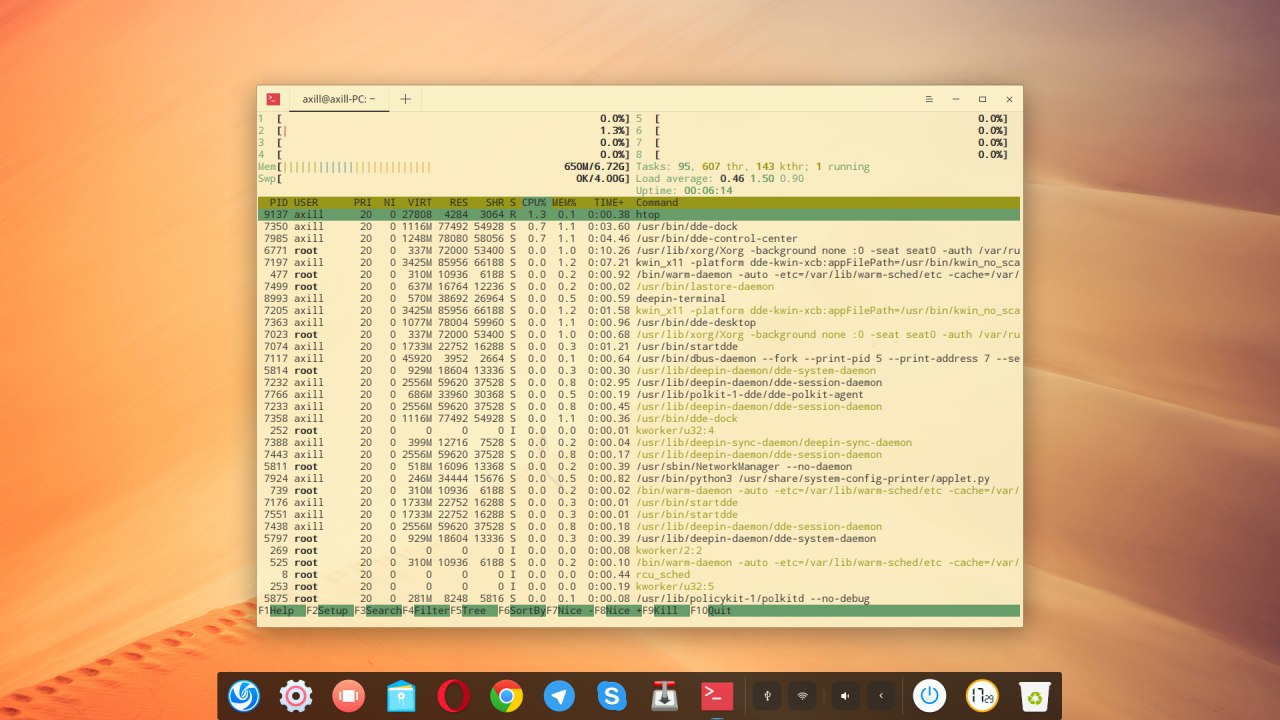Open the Wi-Fi network tray icon

(802, 695)
